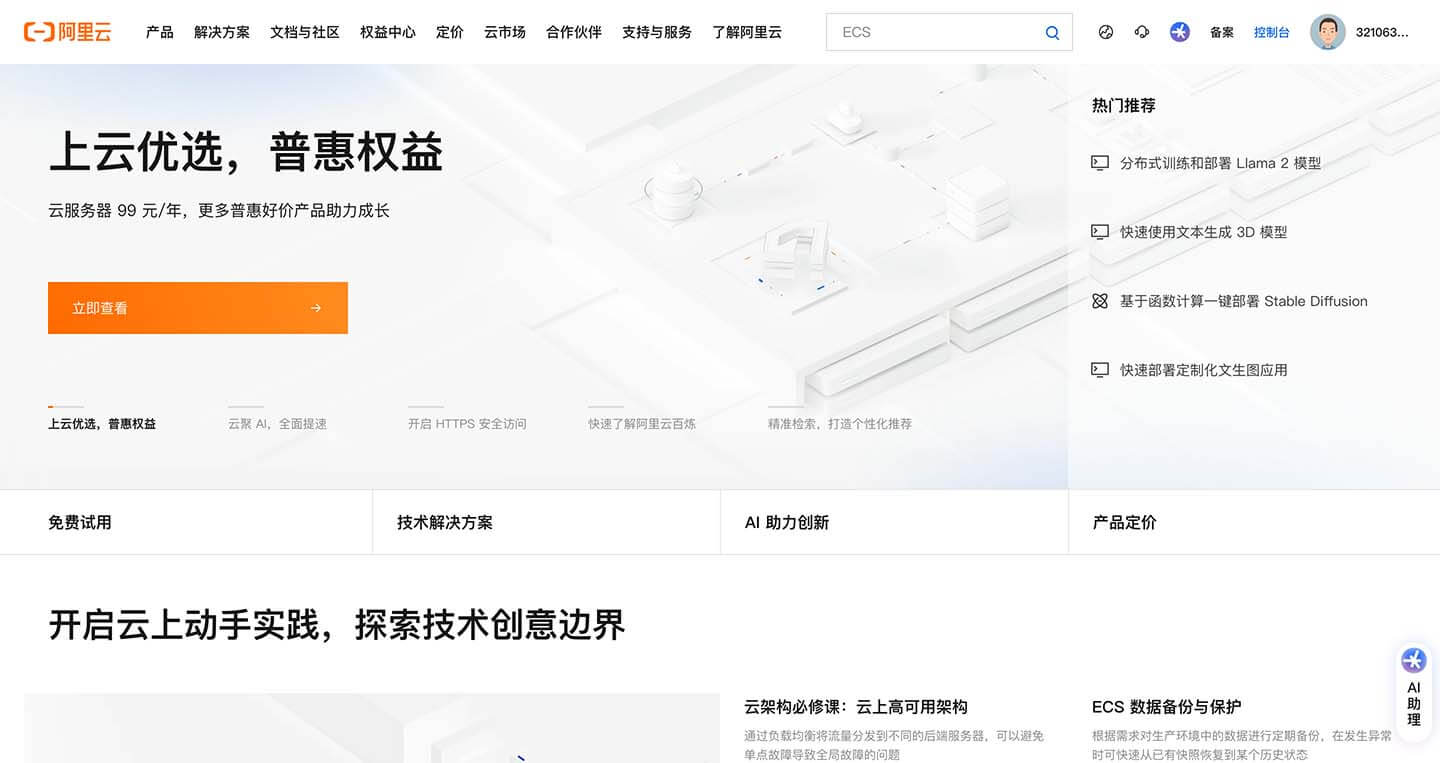Click the Alibaba Cloud logo

[x=68, y=32]
